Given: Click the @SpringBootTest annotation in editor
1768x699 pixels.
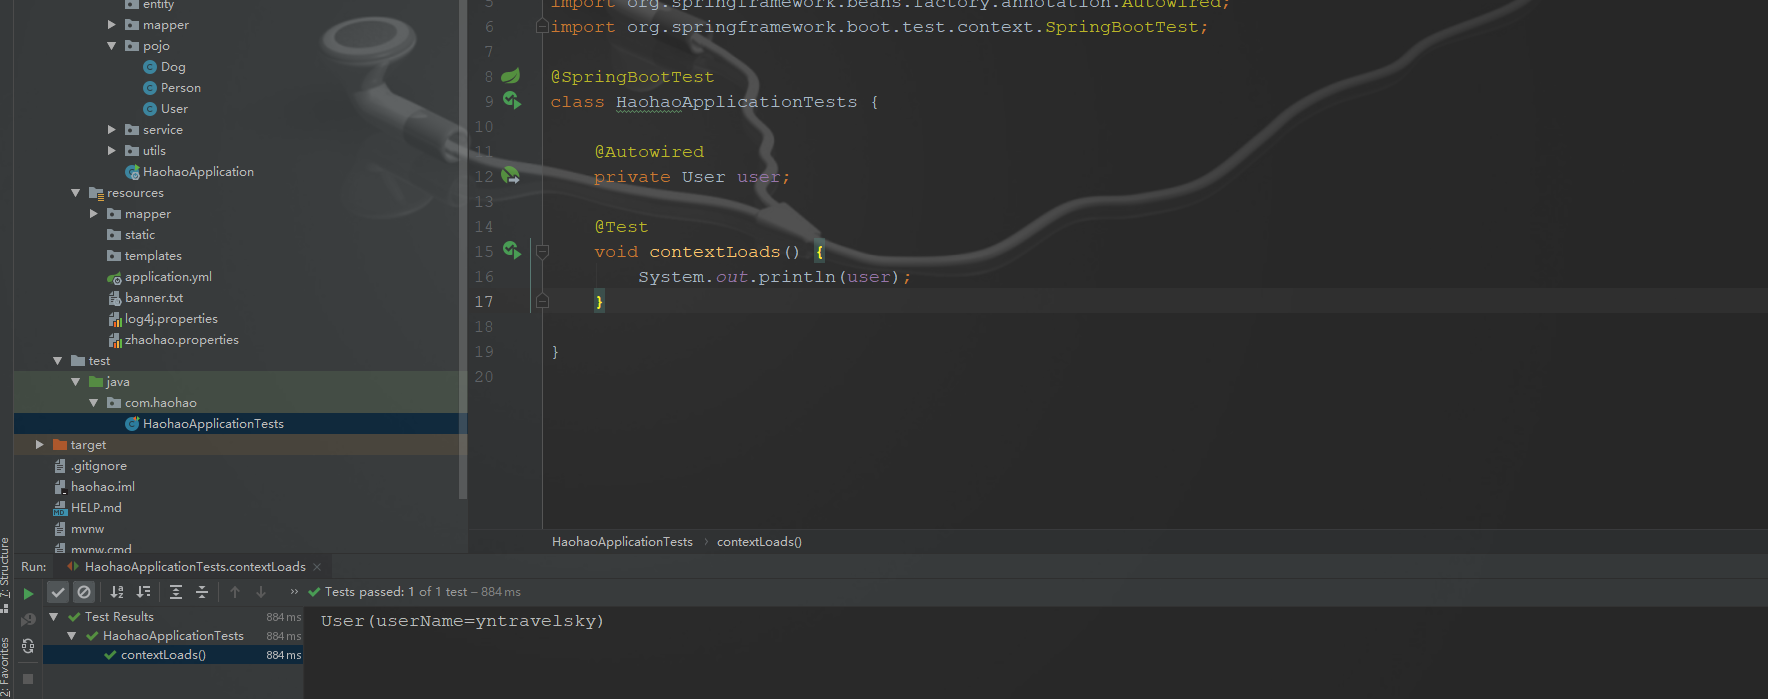Looking at the screenshot, I should [632, 77].
